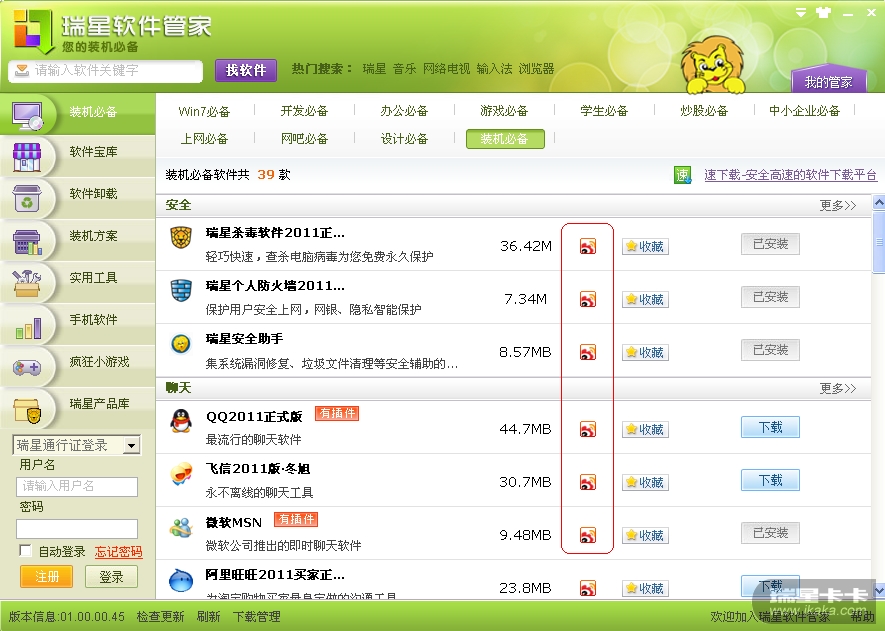Click the 飞信 app icon
Viewport: 885px width, 631px height.
pos(181,474)
